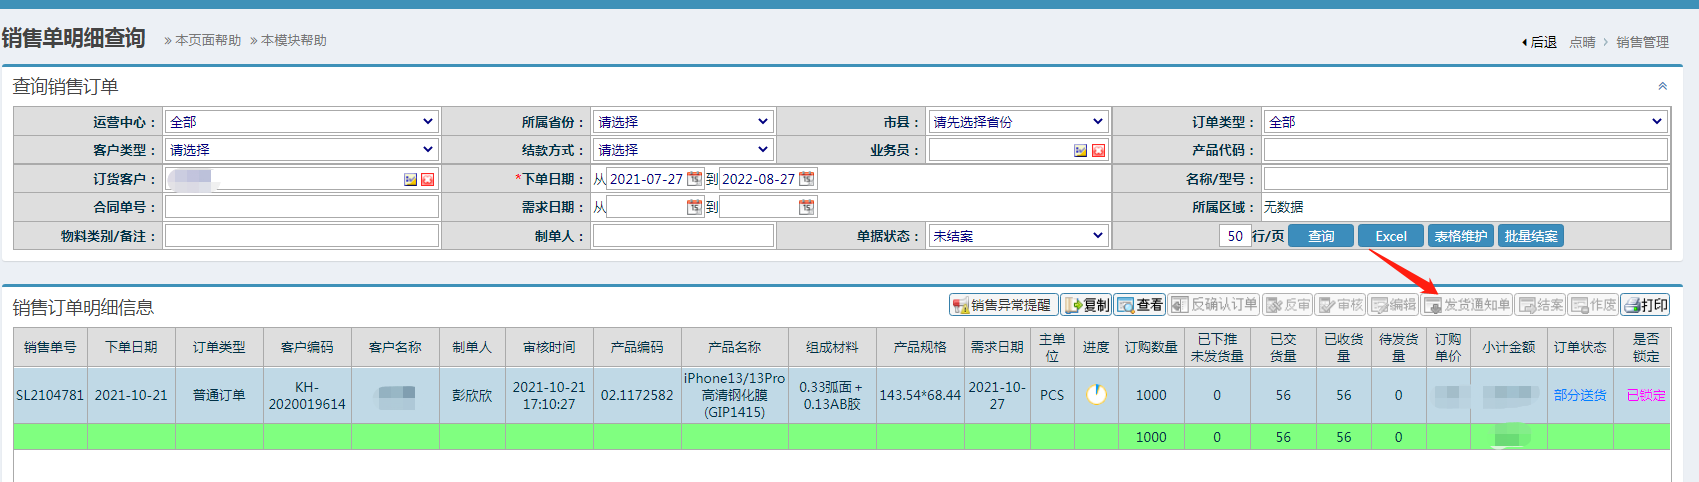Click the 反审 toolbar button
Viewport: 1699px width, 482px height.
tap(1288, 305)
